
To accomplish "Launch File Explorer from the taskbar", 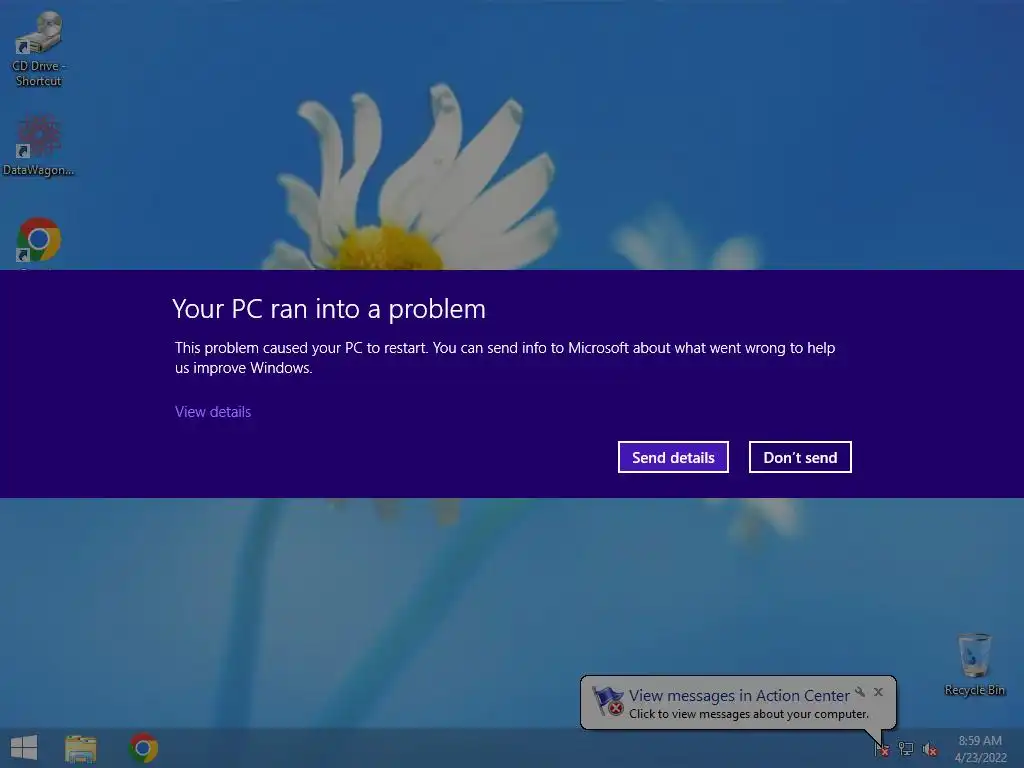I will click(x=80, y=748).
